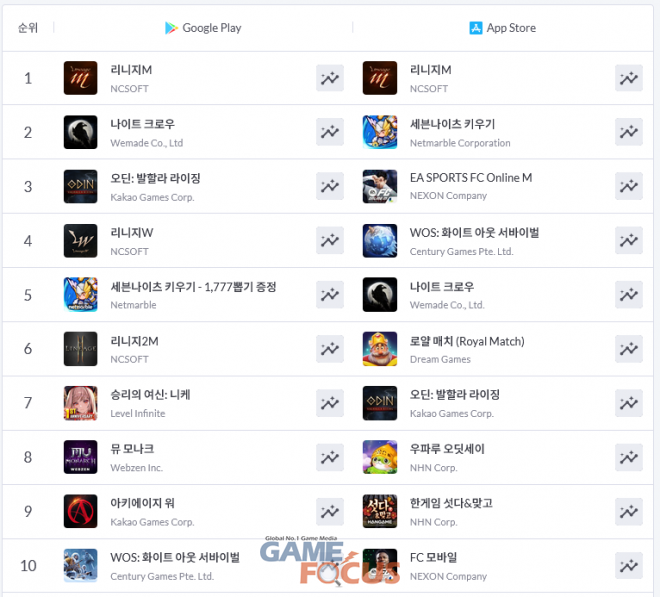Click WOS: 화이트 아웃 서바이벌 App Store title
This screenshot has height=597, width=660.
click(474, 232)
